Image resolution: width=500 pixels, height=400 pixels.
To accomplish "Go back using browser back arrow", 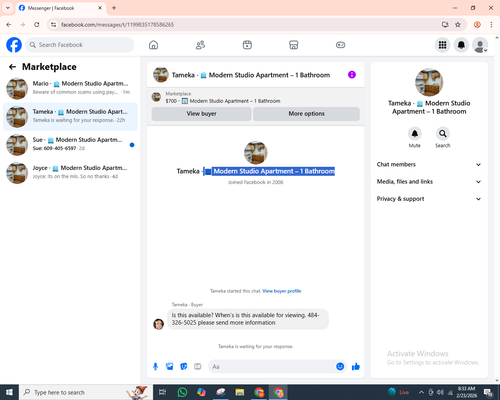I will 9,25.
